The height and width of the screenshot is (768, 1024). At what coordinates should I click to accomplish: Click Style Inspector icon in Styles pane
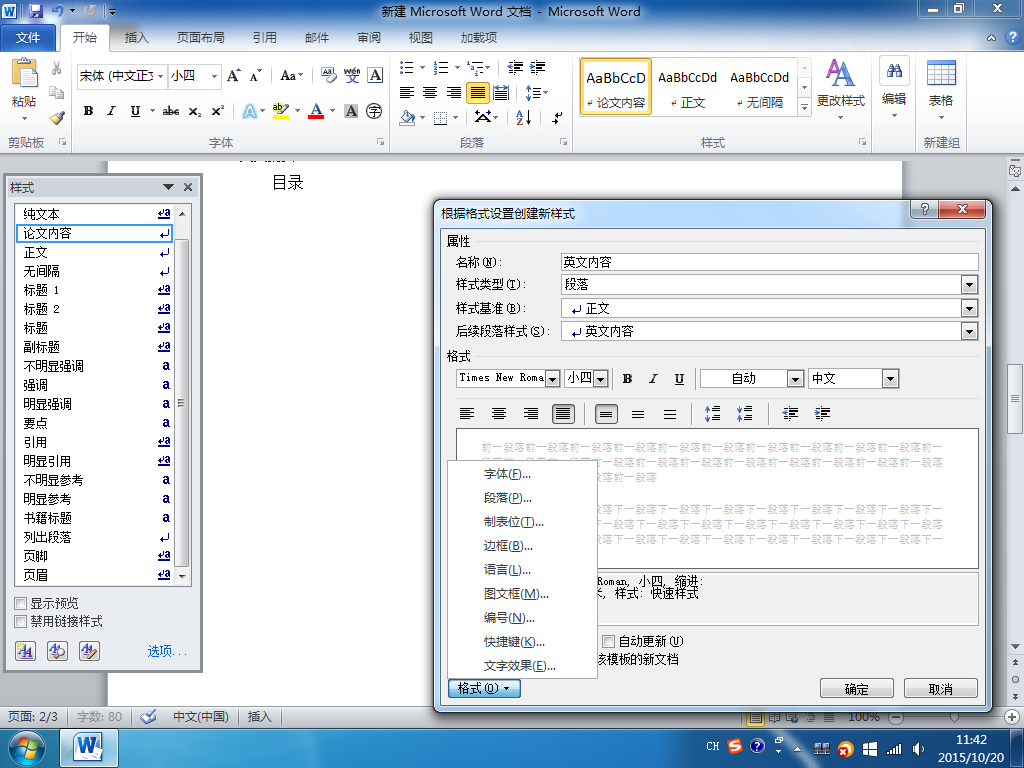point(57,650)
